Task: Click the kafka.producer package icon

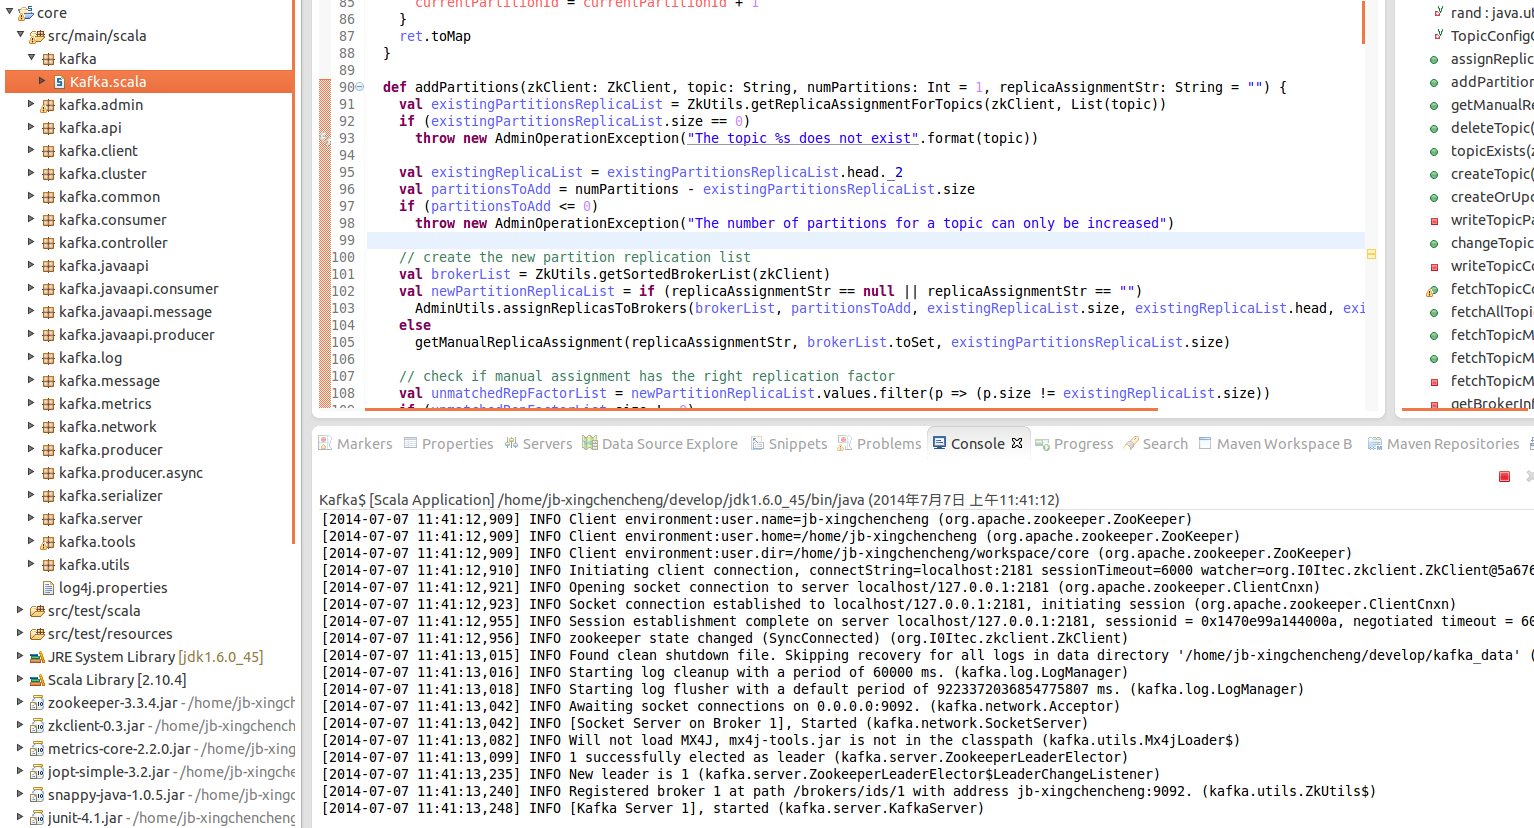Action: (x=48, y=449)
